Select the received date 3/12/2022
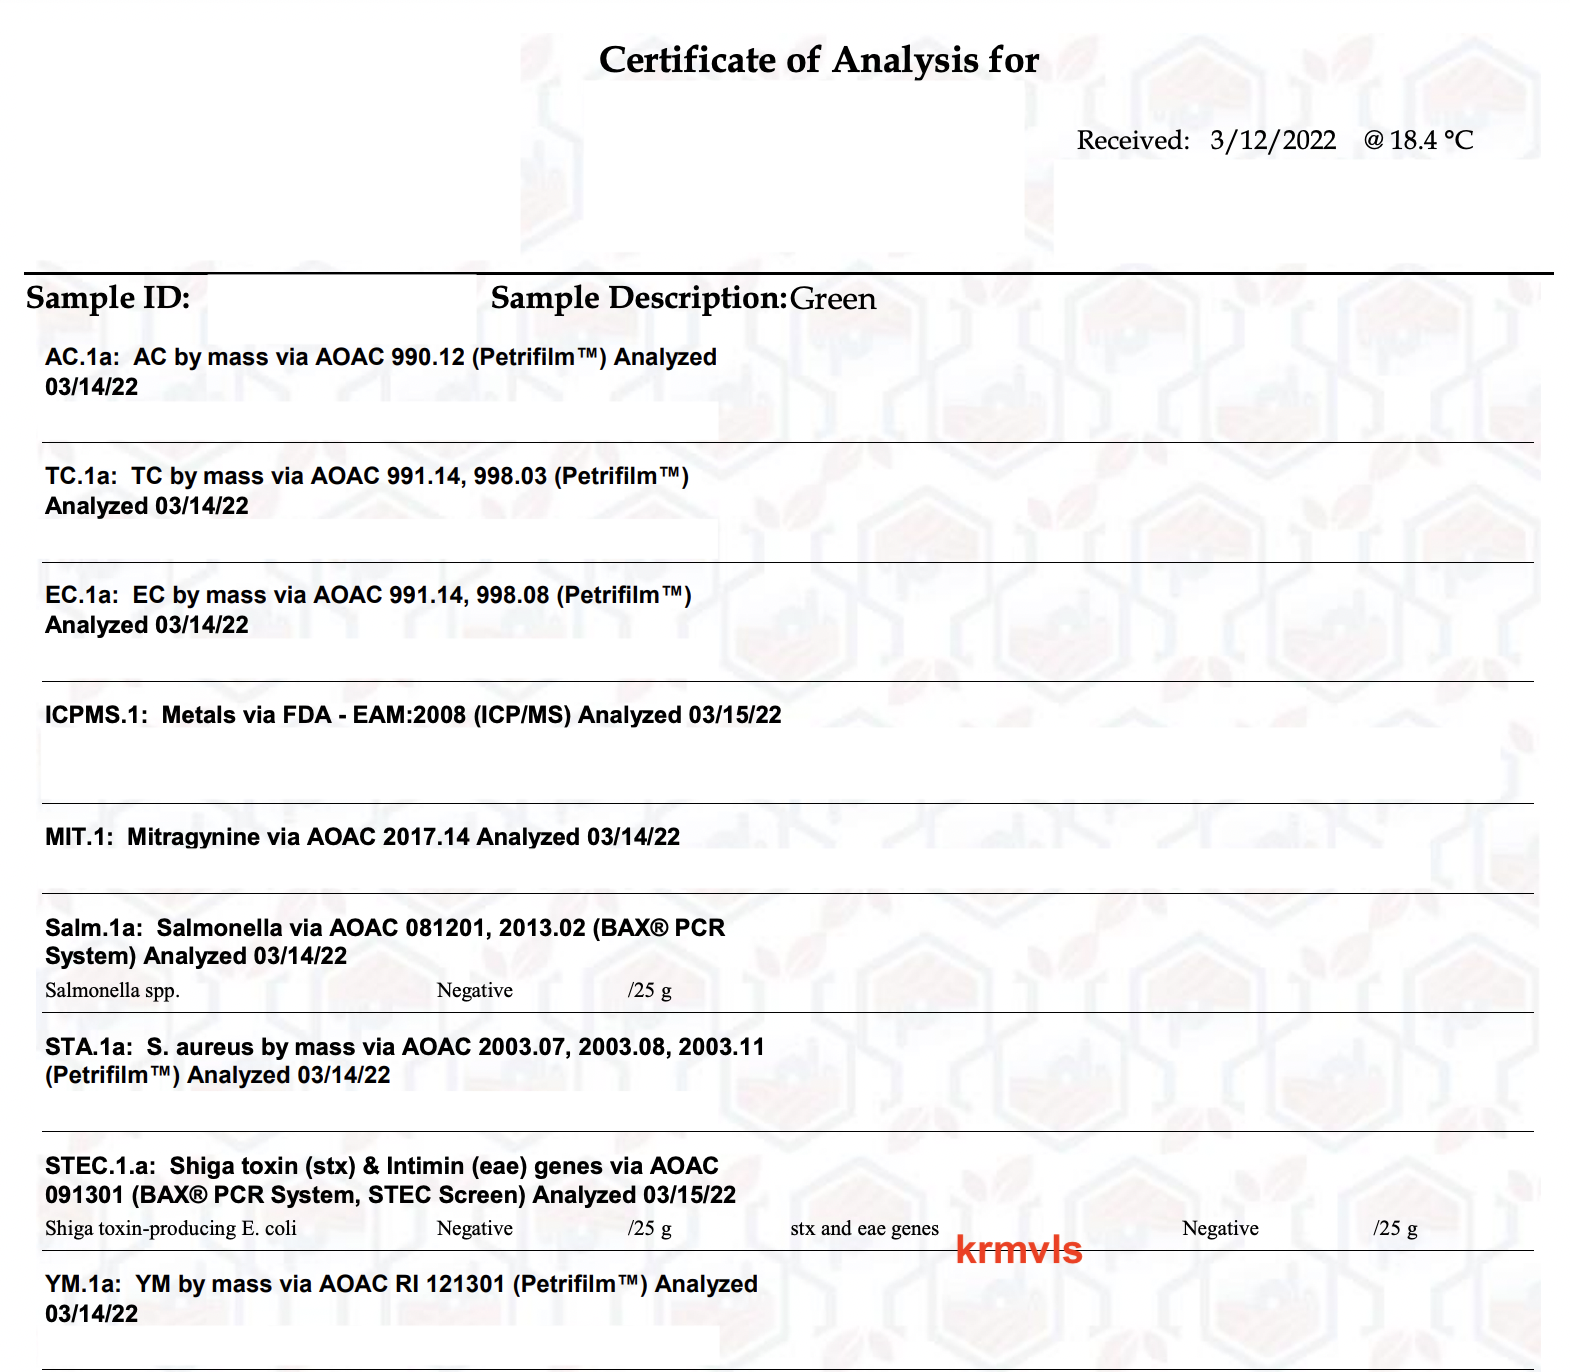The width and height of the screenshot is (1570, 1372). pos(1273,140)
